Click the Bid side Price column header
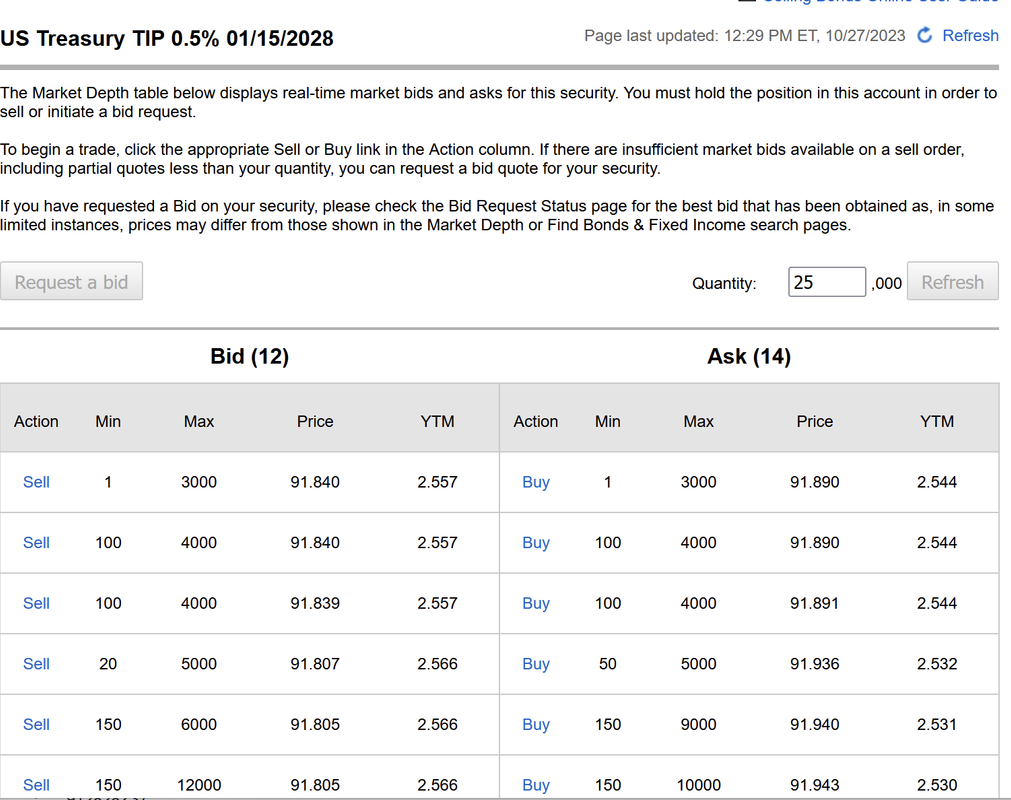This screenshot has width=1011, height=800. (315, 422)
